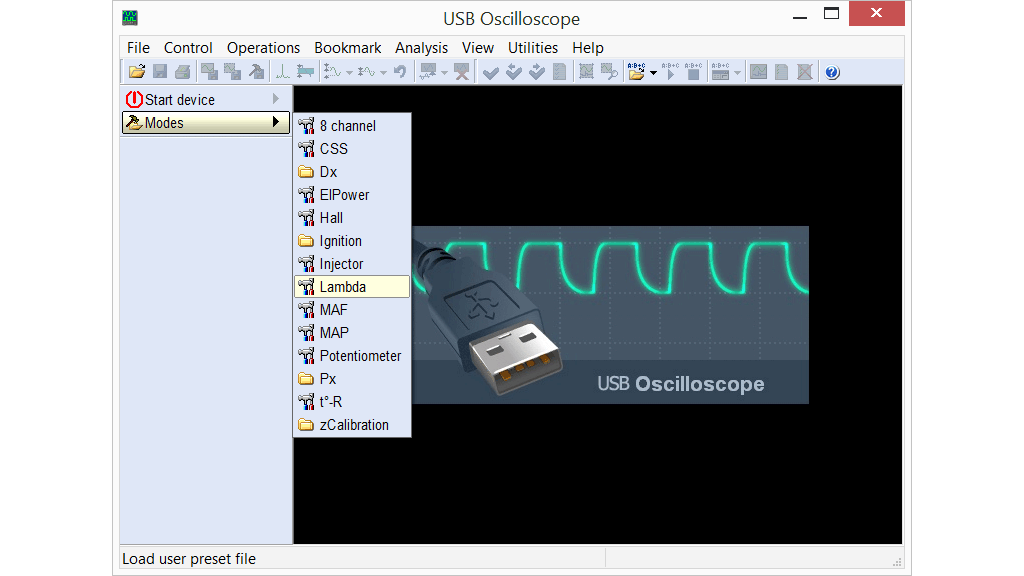This screenshot has height=576, width=1024.
Task: Click the Save floppy disk toolbar icon
Action: pos(160,72)
